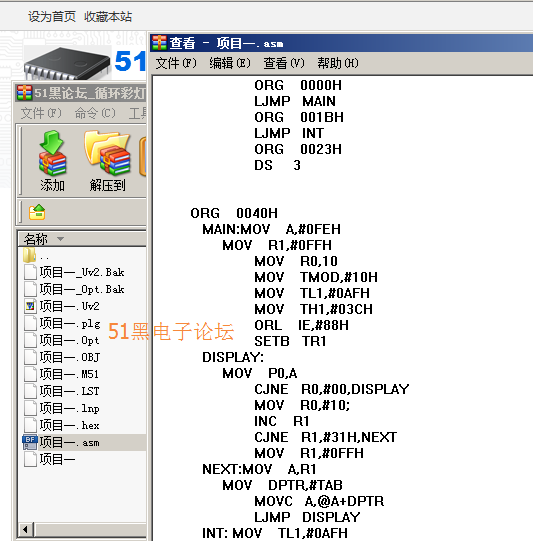
Task: Open the 查看(V) menu
Action: 284,63
